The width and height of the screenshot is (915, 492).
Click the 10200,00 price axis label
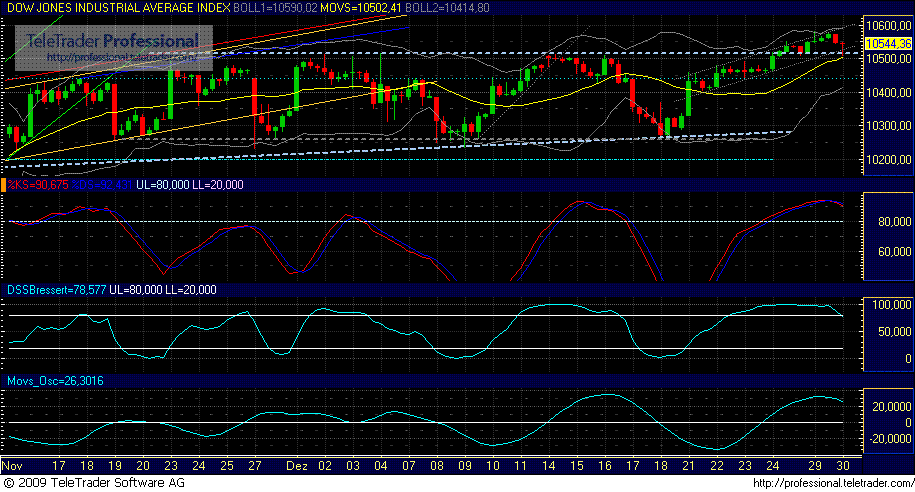click(x=888, y=160)
